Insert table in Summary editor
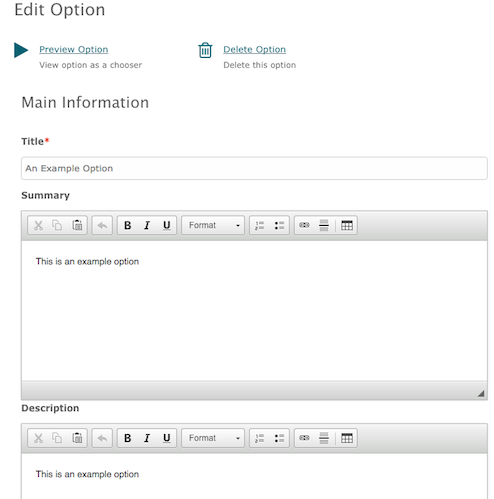Image resolution: width=494 pixels, height=499 pixels. [347, 226]
